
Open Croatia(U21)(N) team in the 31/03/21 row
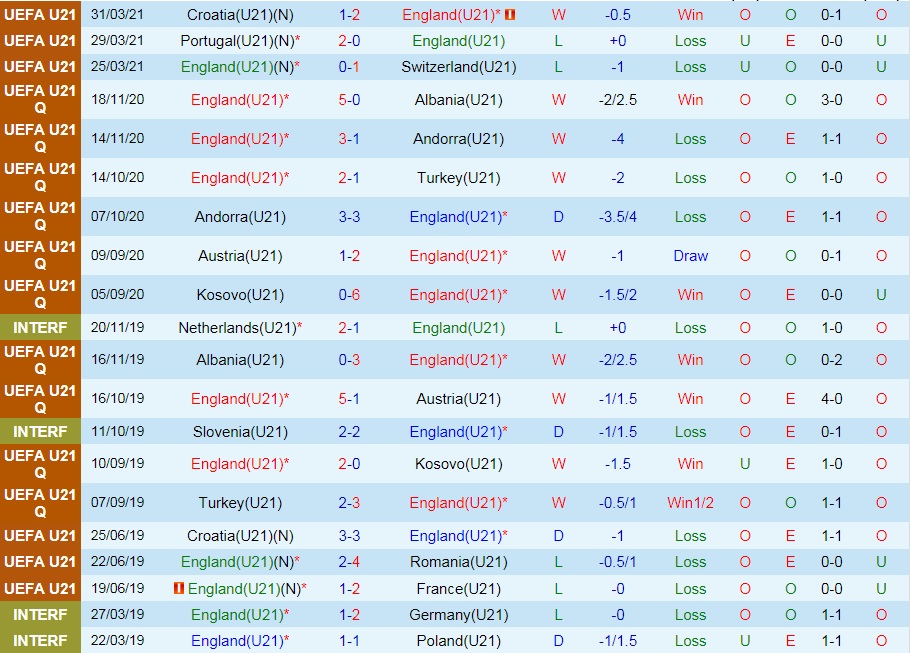click(240, 15)
